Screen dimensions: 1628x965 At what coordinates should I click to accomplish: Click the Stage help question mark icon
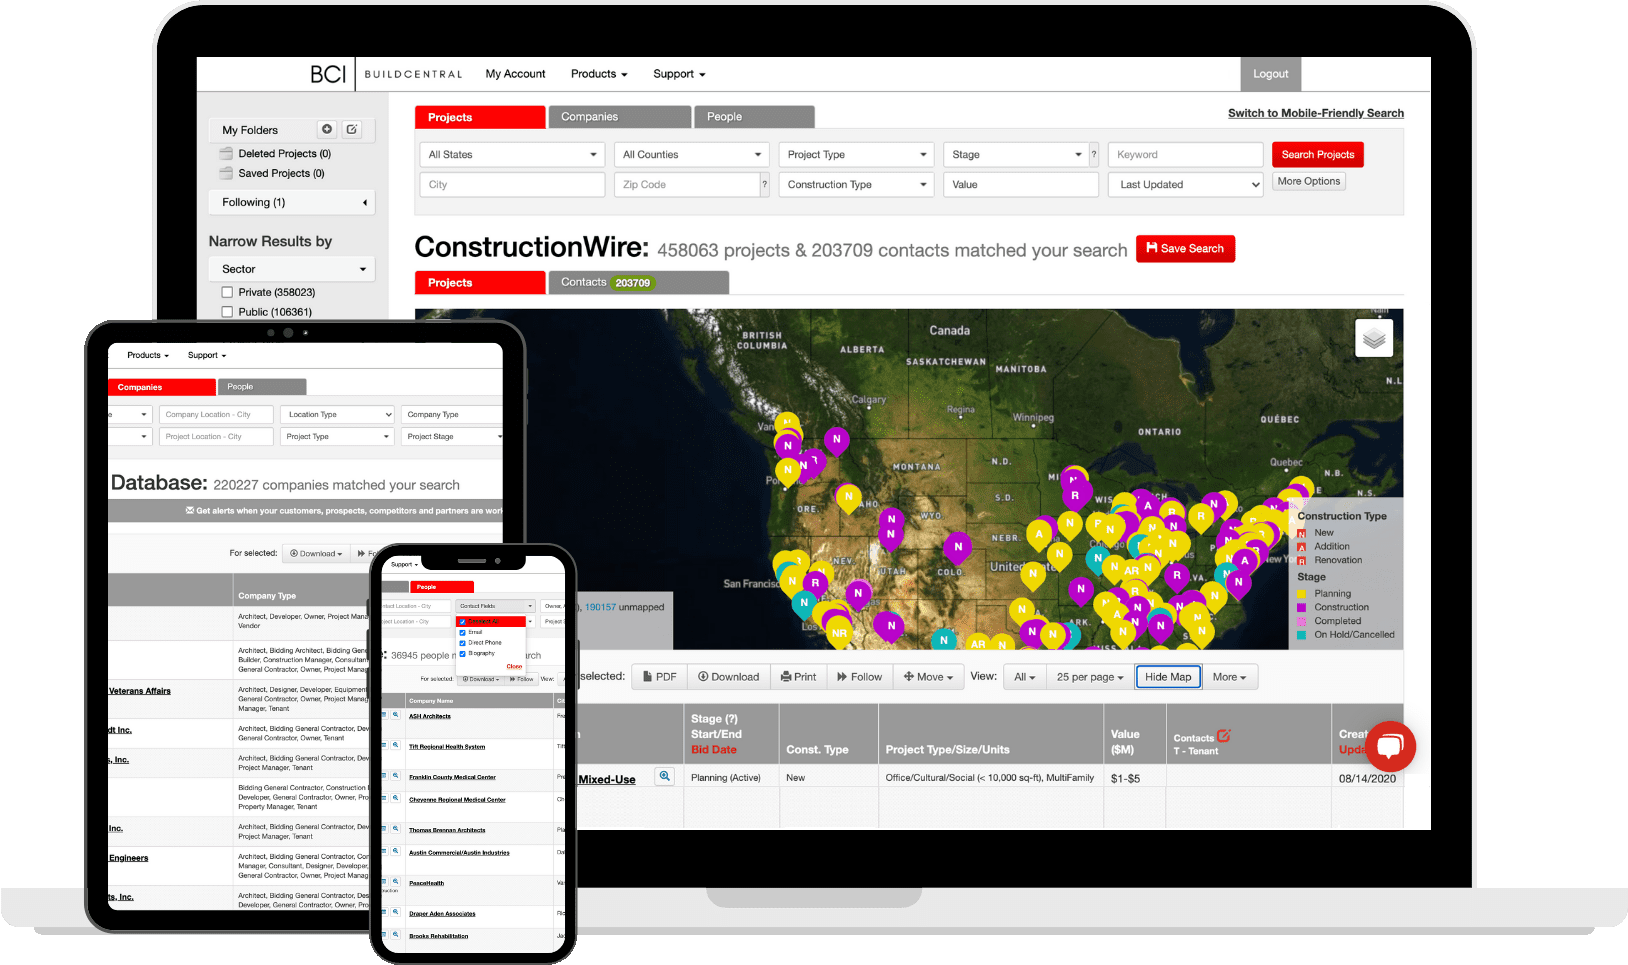click(1094, 154)
